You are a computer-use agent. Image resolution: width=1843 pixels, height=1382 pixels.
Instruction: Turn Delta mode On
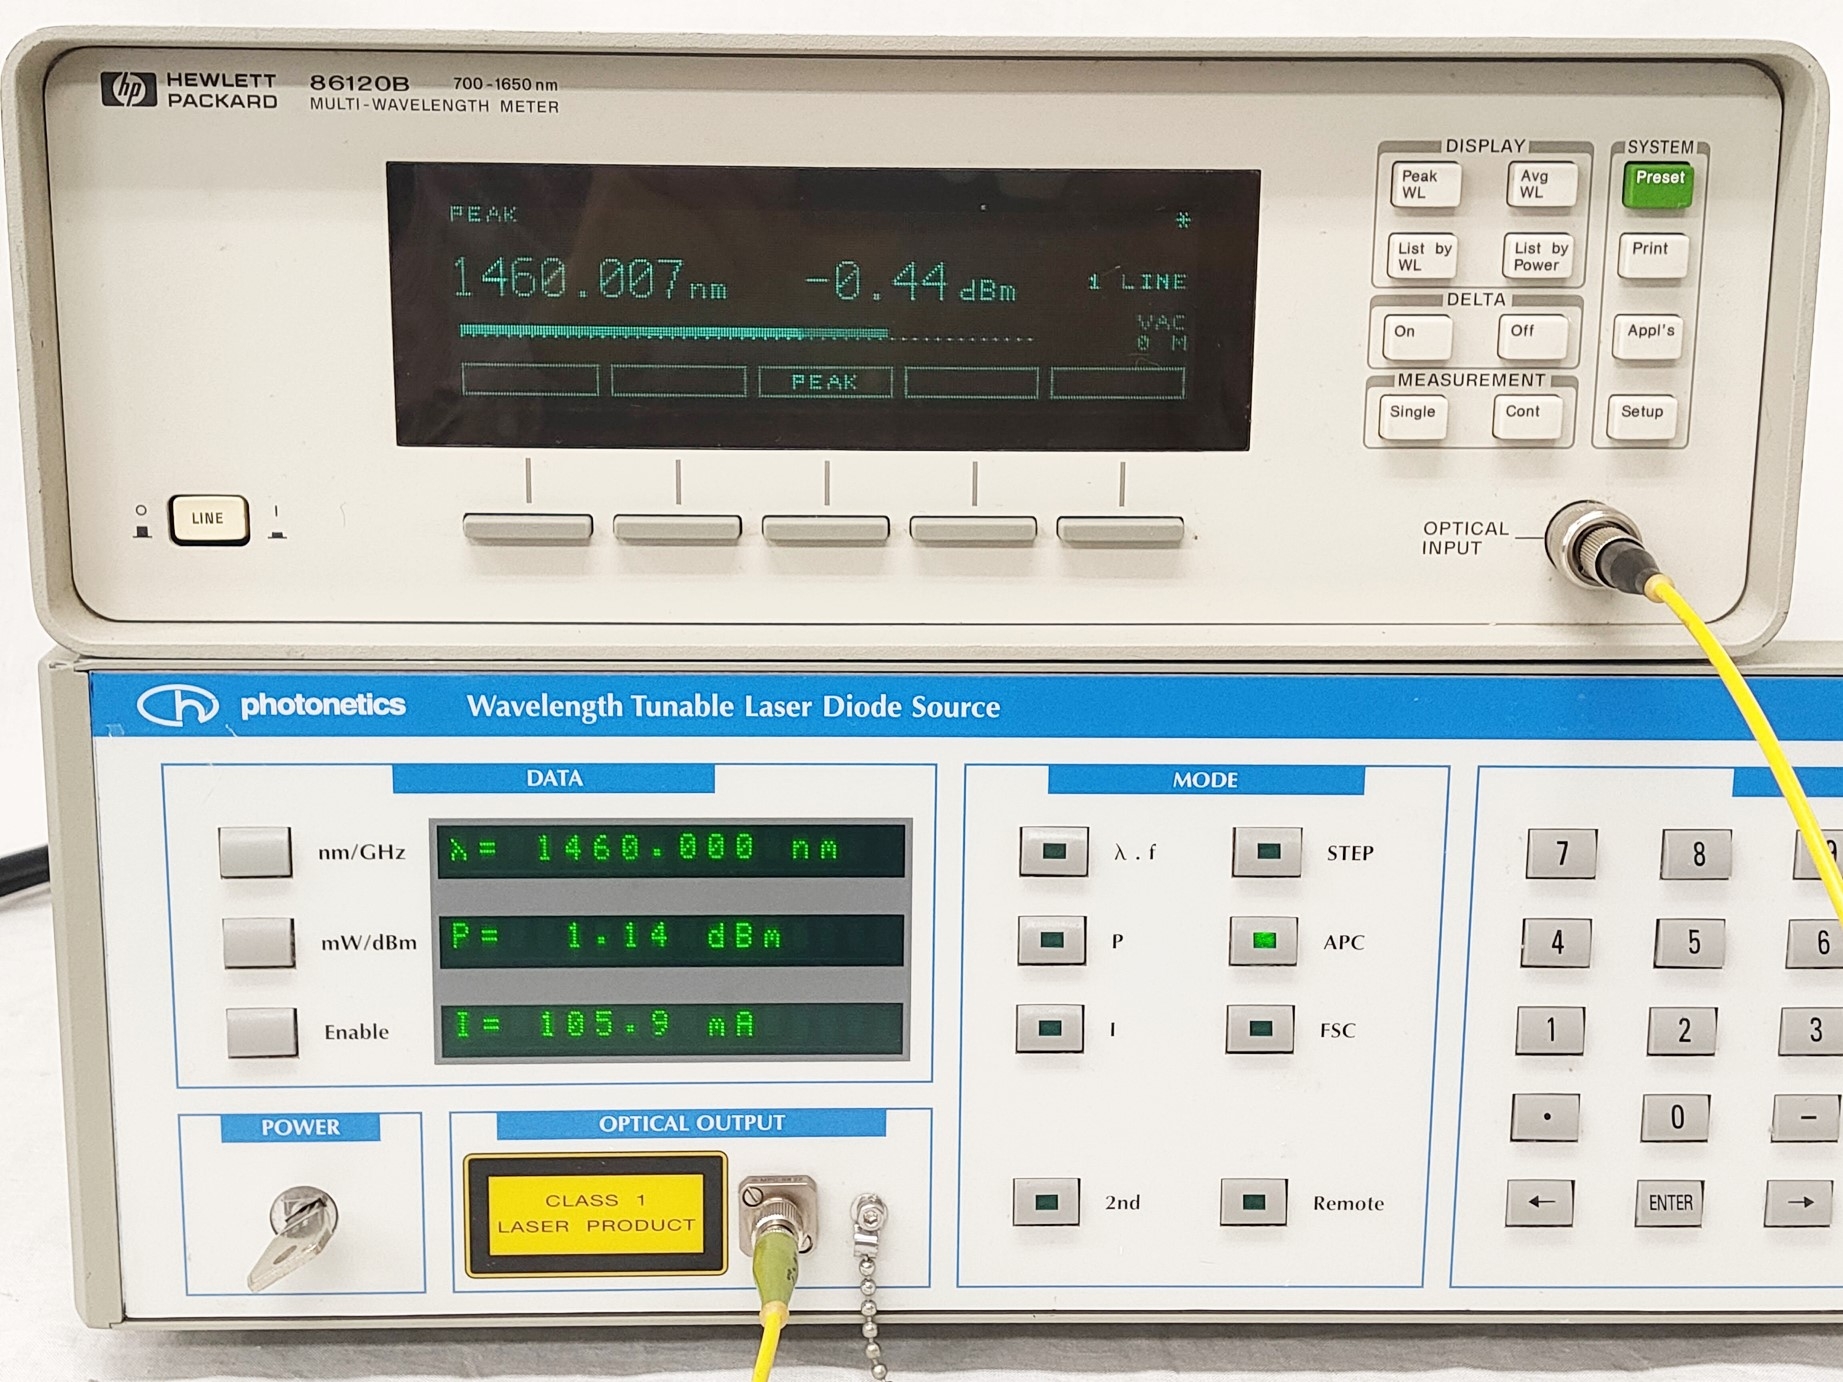click(1417, 336)
